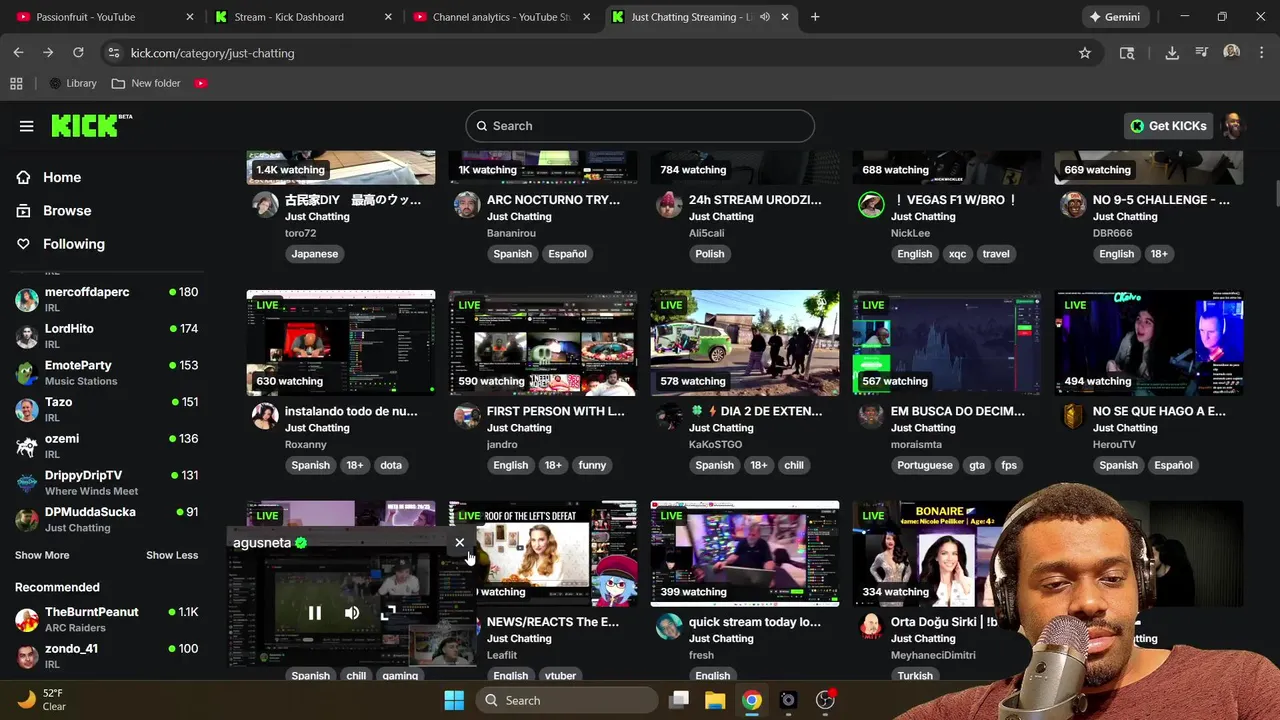This screenshot has height=720, width=1280.
Task: Click Show More in the sidebar
Action: (42, 555)
